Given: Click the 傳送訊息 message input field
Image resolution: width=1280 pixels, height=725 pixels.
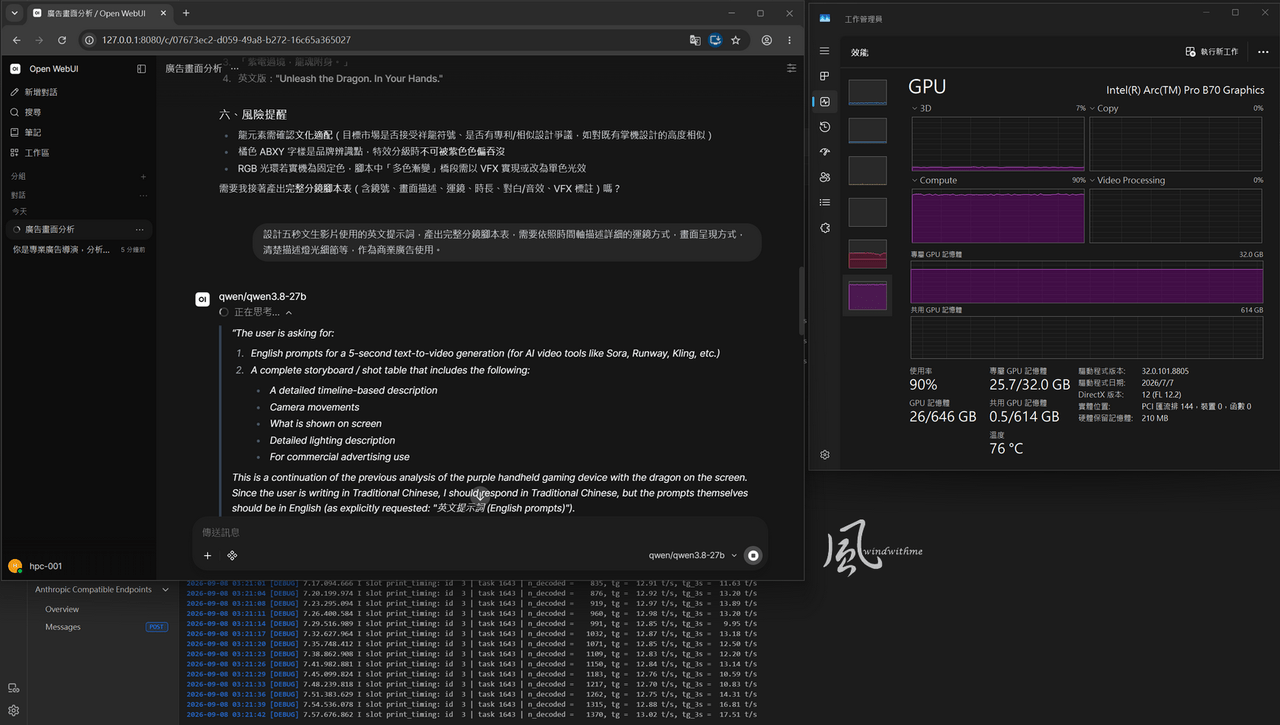Looking at the screenshot, I should (x=480, y=533).
